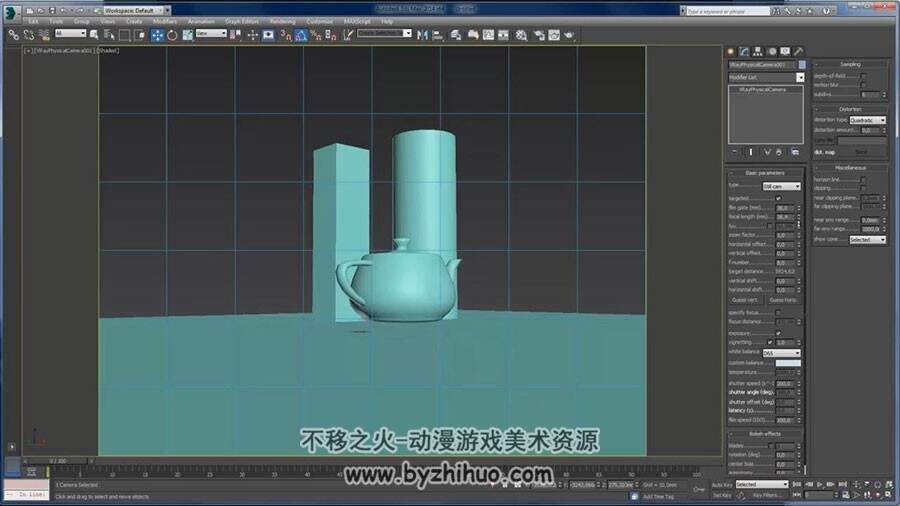Open the distortion type Quadratic dropdown

click(867, 120)
